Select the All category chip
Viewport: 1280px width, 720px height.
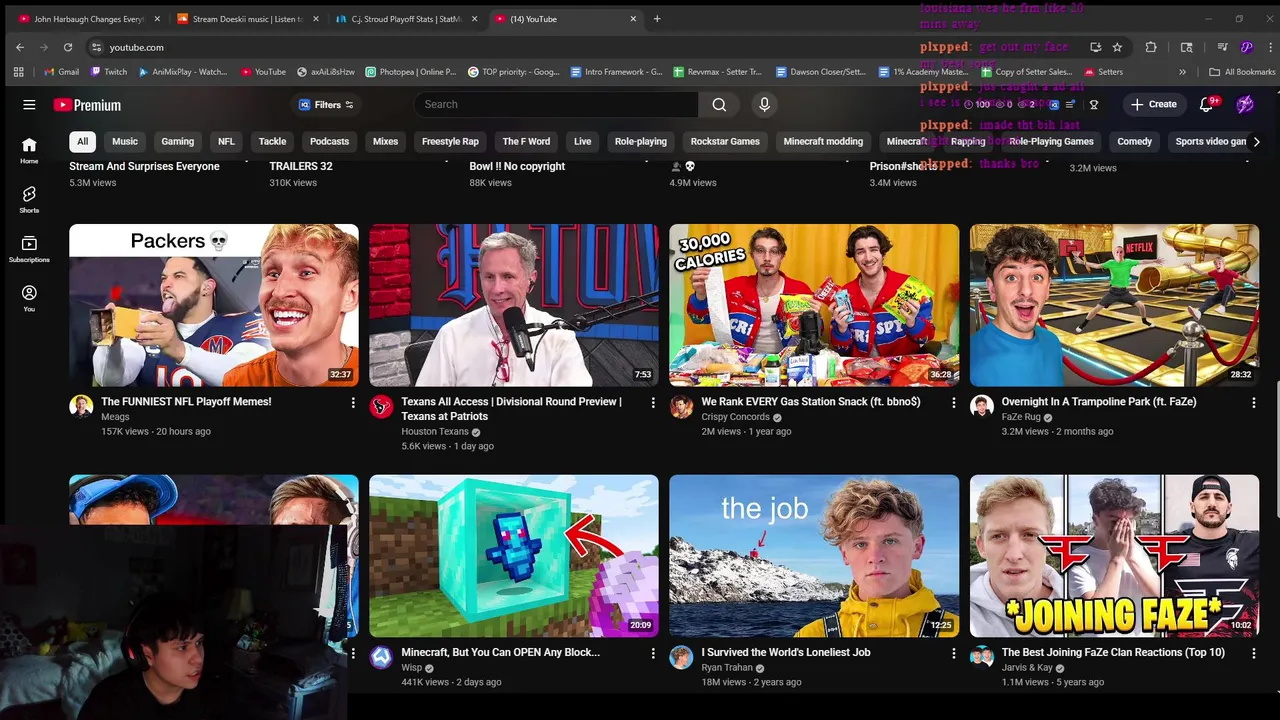point(82,141)
